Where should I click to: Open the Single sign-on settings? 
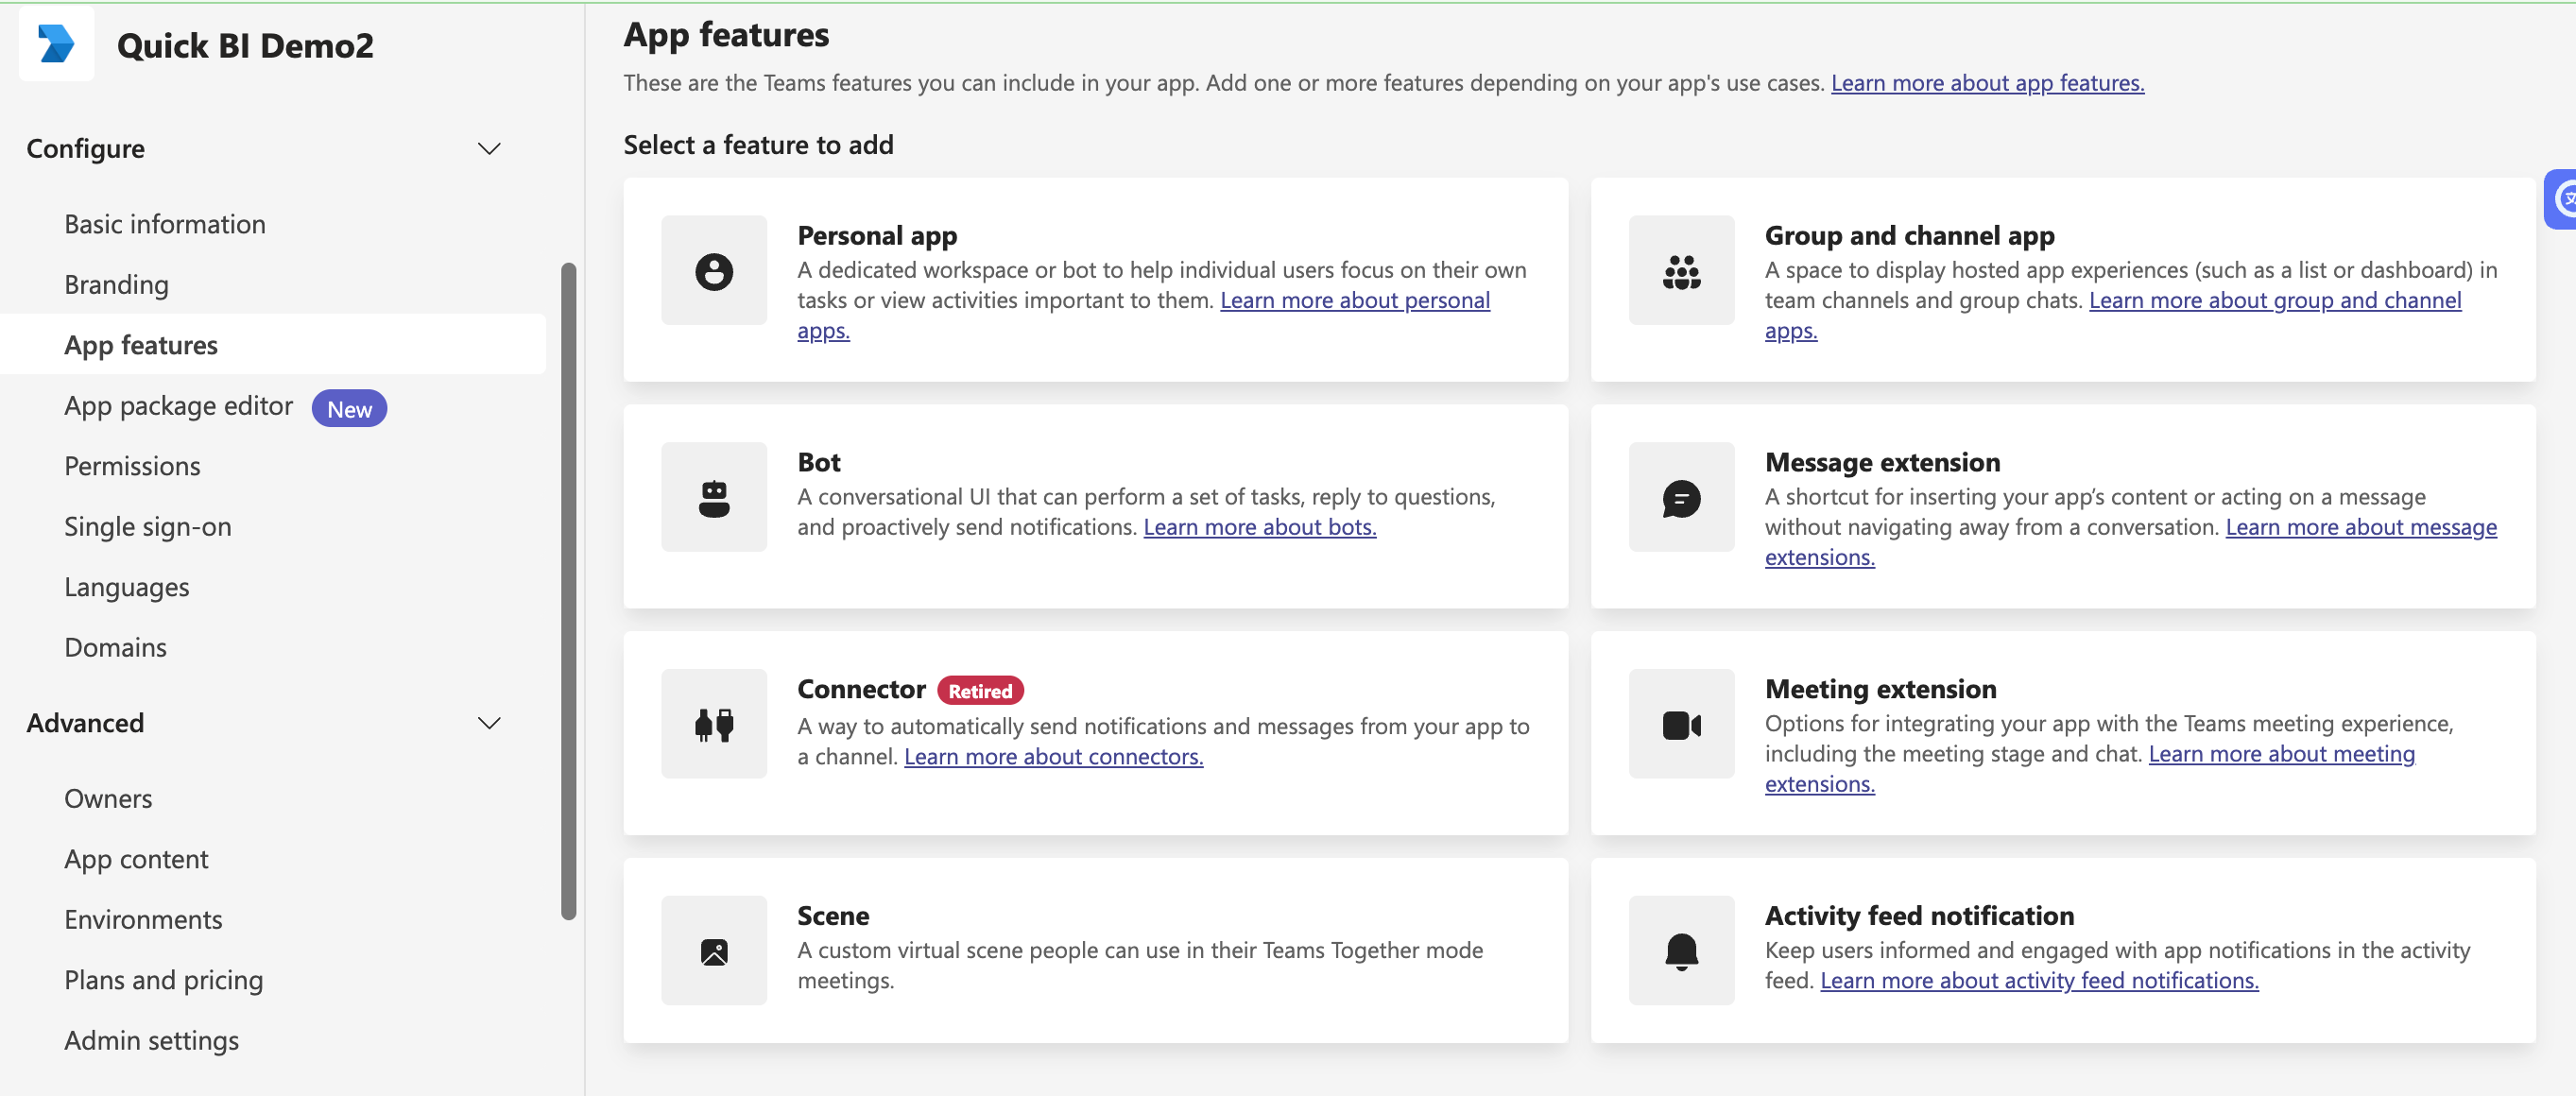click(x=148, y=527)
